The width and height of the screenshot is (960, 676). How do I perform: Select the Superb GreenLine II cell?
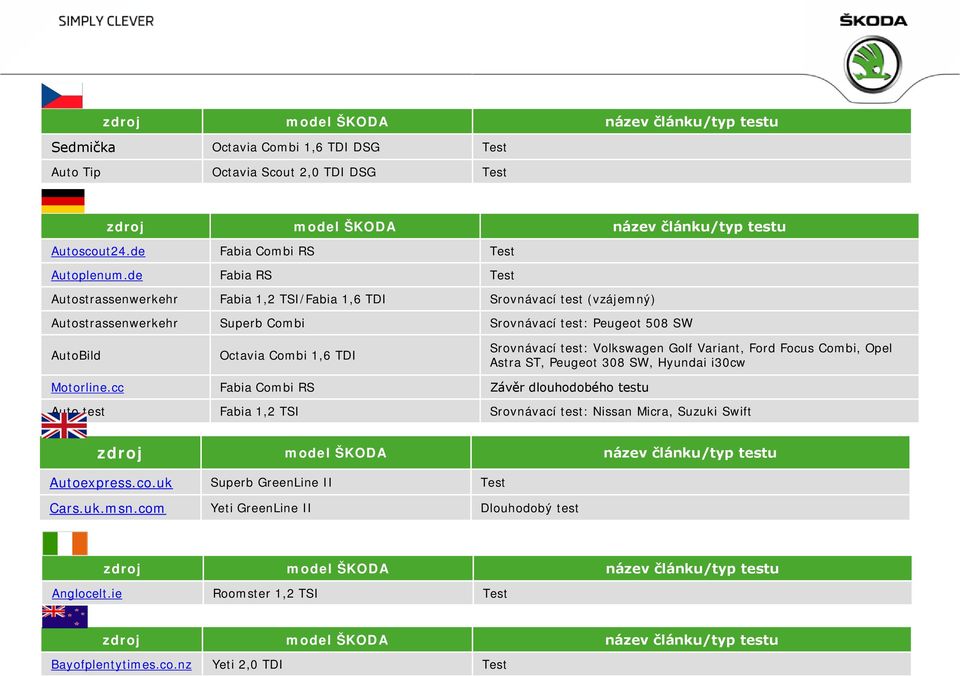tap(336, 483)
